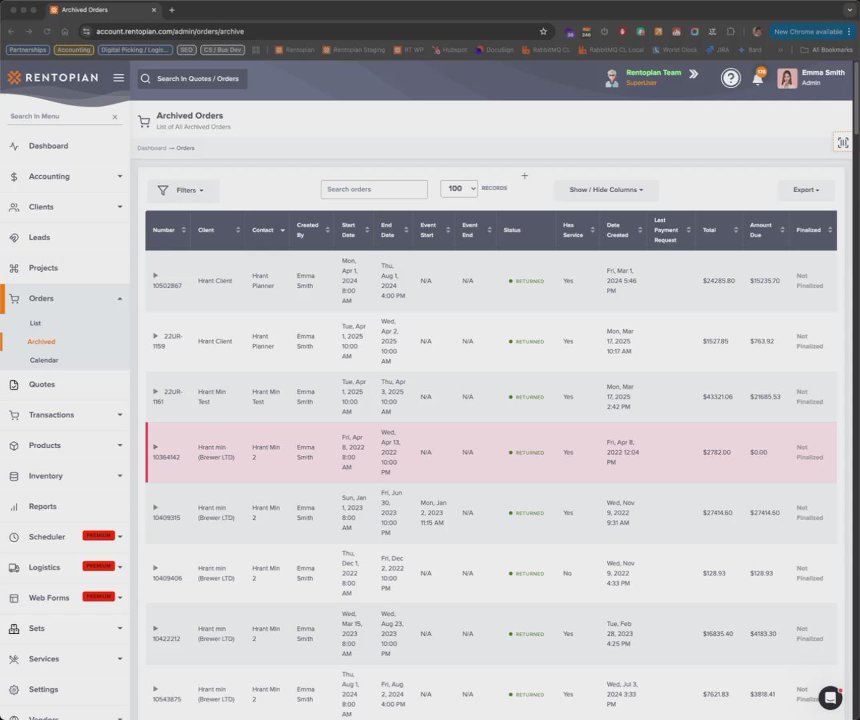Click the search magnifier icon in header
Image resolution: width=860 pixels, height=720 pixels.
(x=145, y=79)
